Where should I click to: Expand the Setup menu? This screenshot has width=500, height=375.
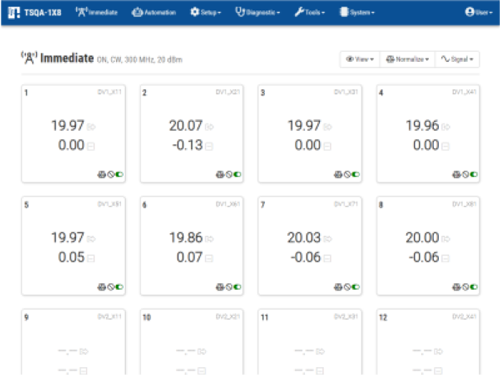coord(205,12)
